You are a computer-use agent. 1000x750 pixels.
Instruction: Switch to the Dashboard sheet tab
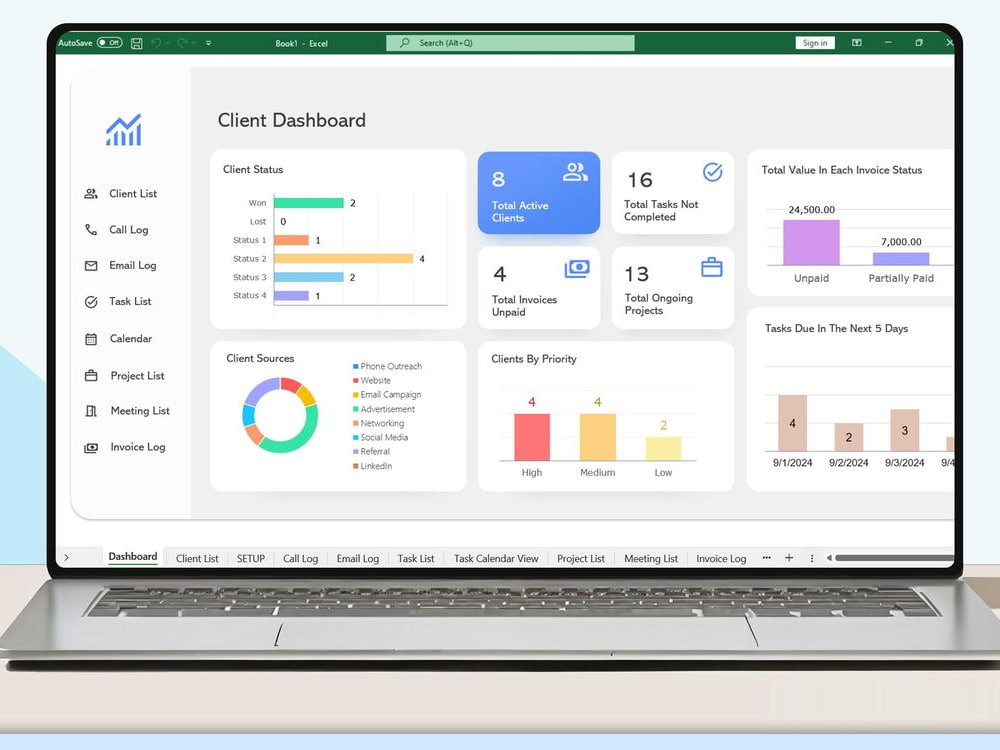[133, 557]
